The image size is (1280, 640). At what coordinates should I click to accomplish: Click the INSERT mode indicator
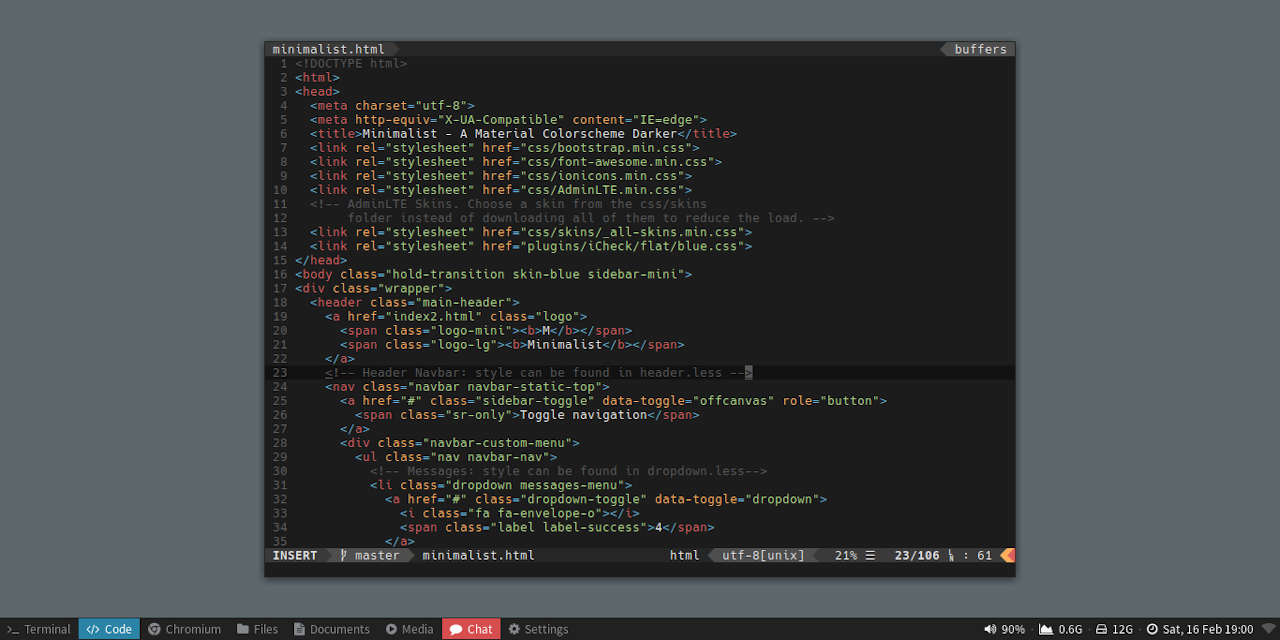[x=295, y=555]
